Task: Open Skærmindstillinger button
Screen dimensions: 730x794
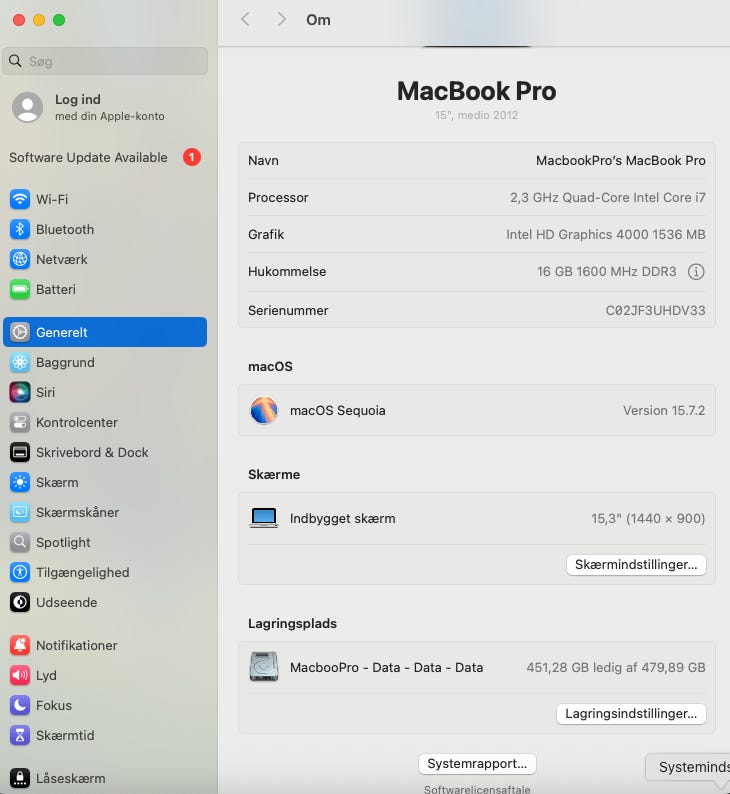Action: (636, 565)
